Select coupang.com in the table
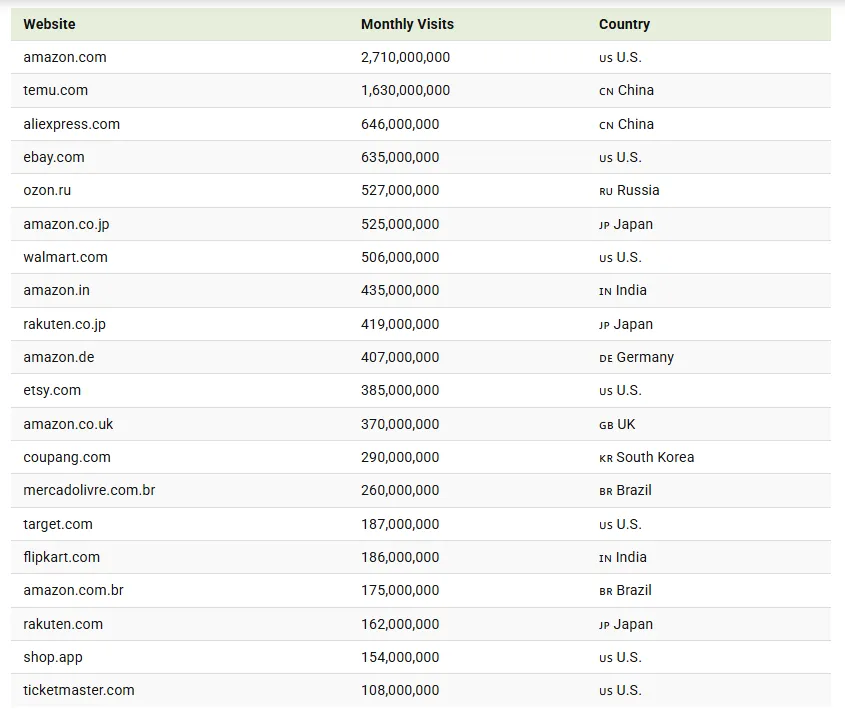845x714 pixels. pos(67,457)
